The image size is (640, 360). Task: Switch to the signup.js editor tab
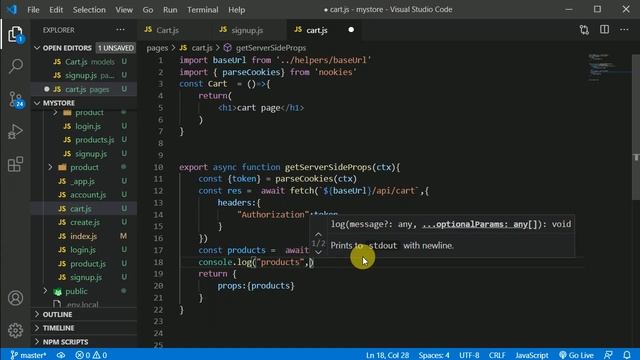tap(249, 30)
